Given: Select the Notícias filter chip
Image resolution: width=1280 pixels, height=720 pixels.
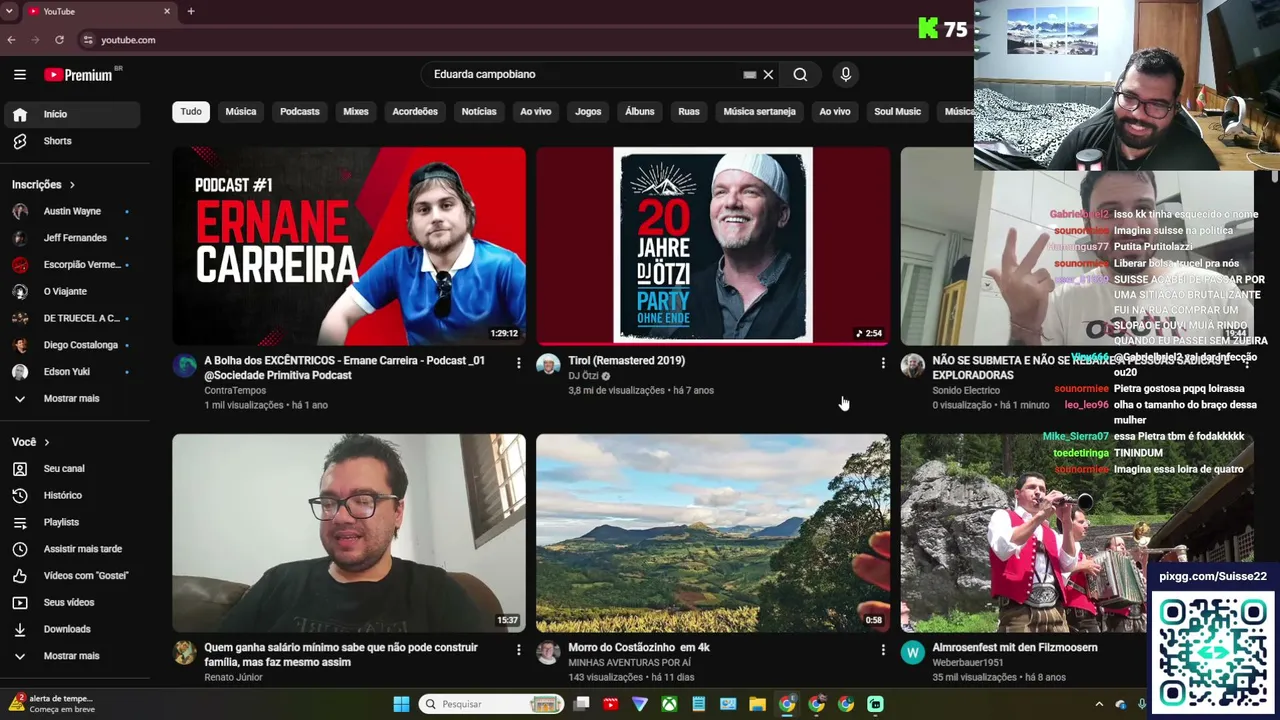Looking at the screenshot, I should tap(479, 112).
